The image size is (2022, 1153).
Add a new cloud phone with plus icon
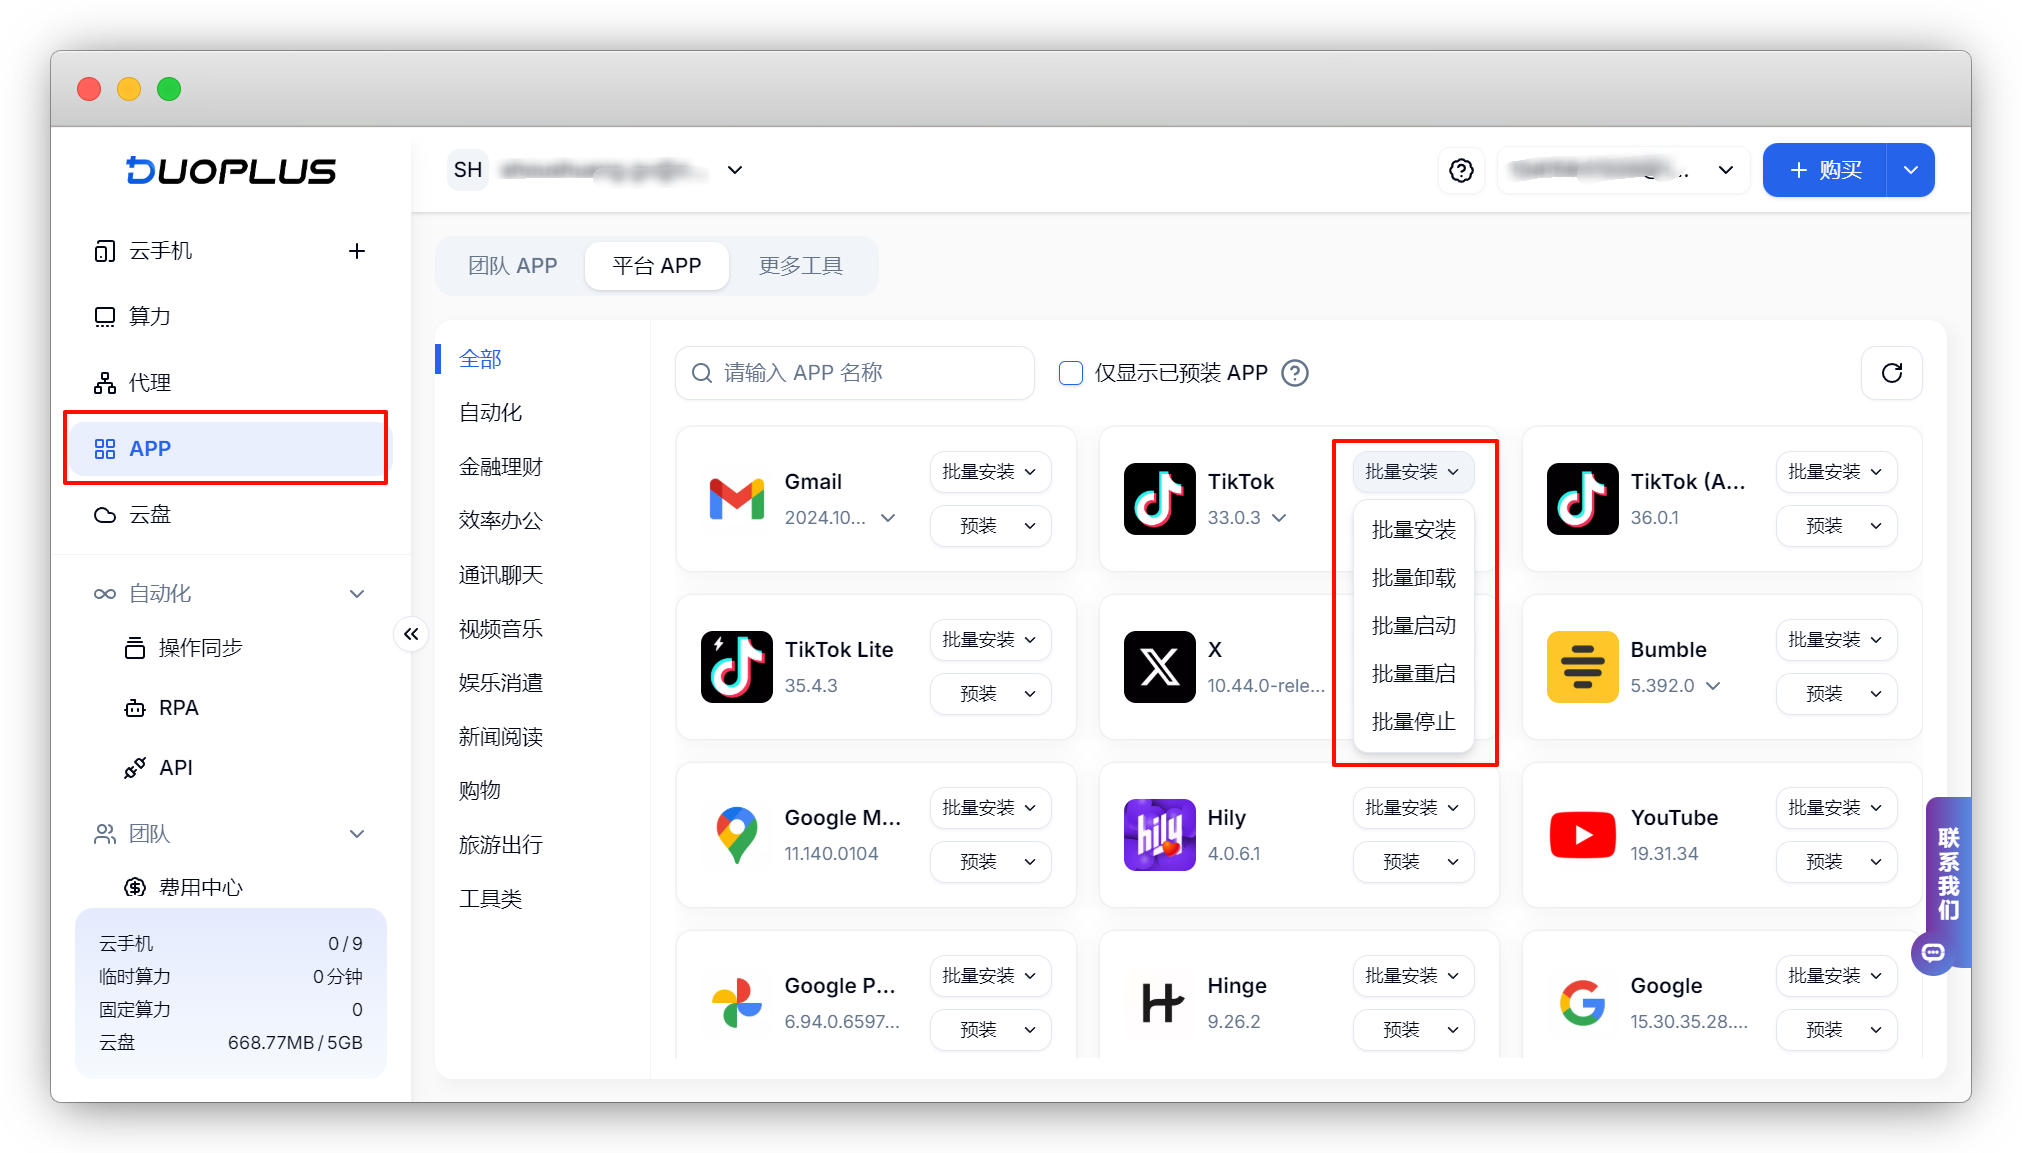tap(357, 251)
